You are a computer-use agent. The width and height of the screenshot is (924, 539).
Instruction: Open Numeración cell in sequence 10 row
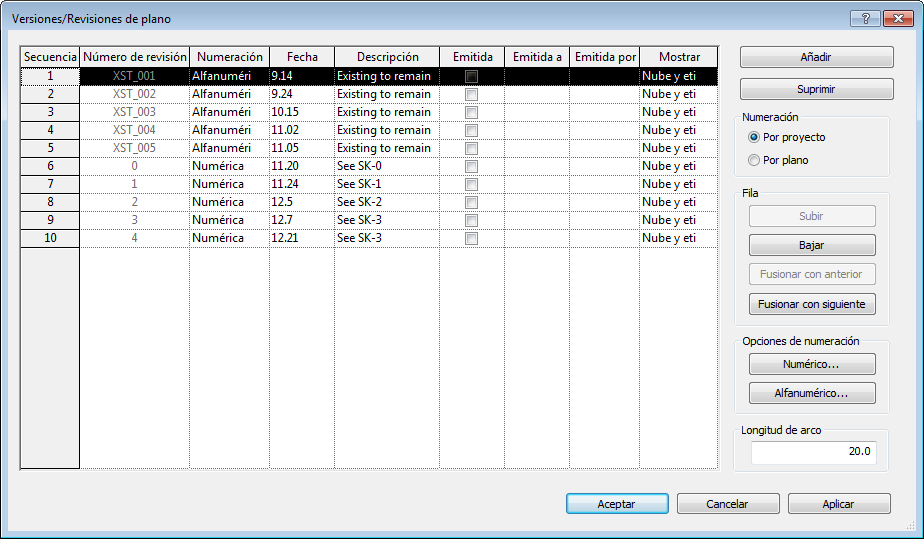(229, 238)
